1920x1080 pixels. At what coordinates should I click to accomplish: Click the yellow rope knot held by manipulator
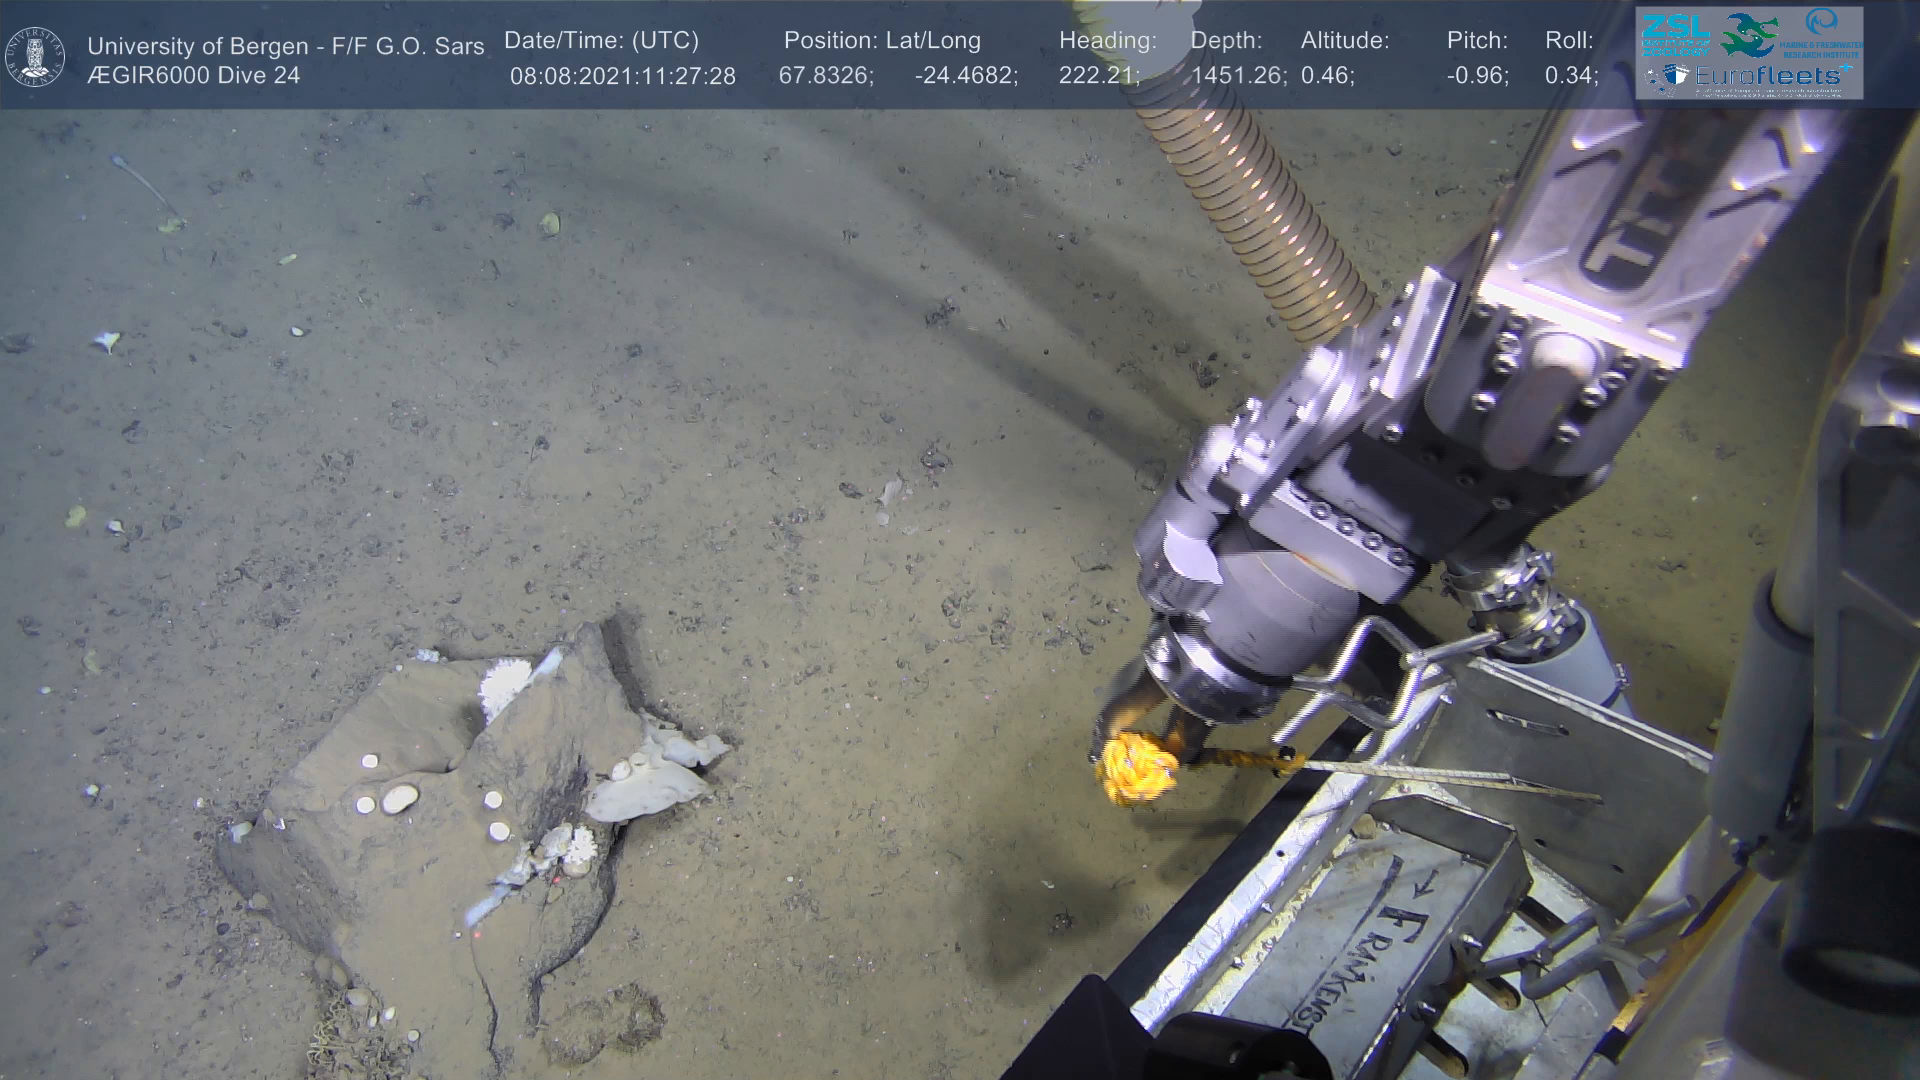pyautogui.click(x=1135, y=768)
